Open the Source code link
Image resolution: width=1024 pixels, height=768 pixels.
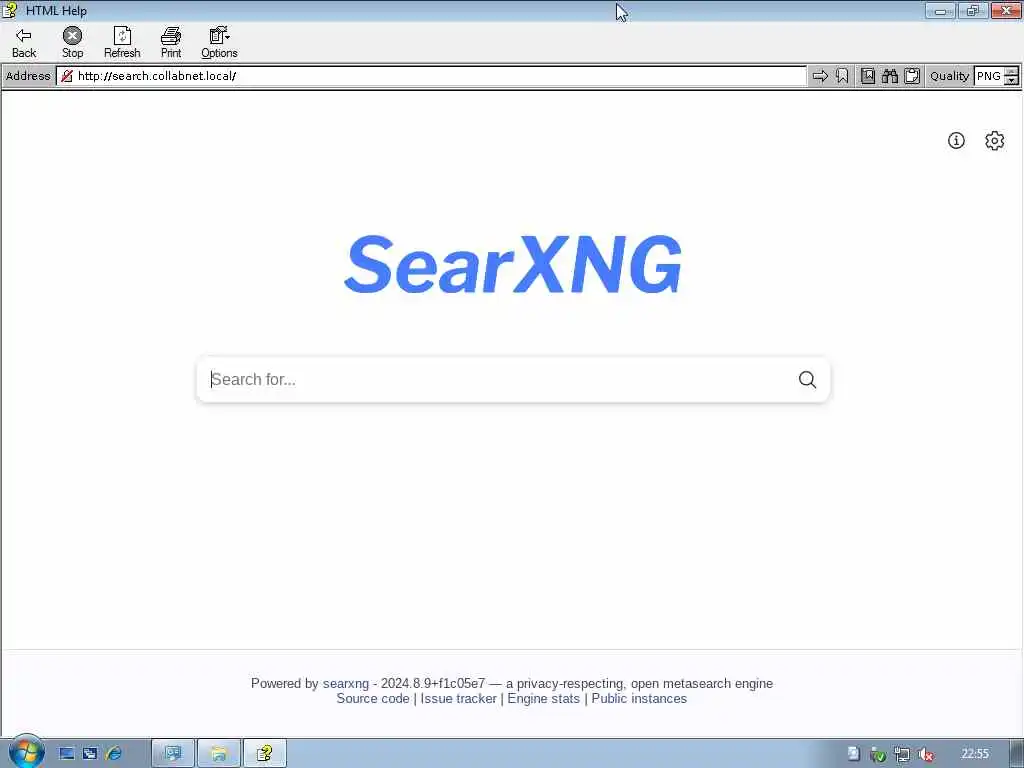coord(373,699)
